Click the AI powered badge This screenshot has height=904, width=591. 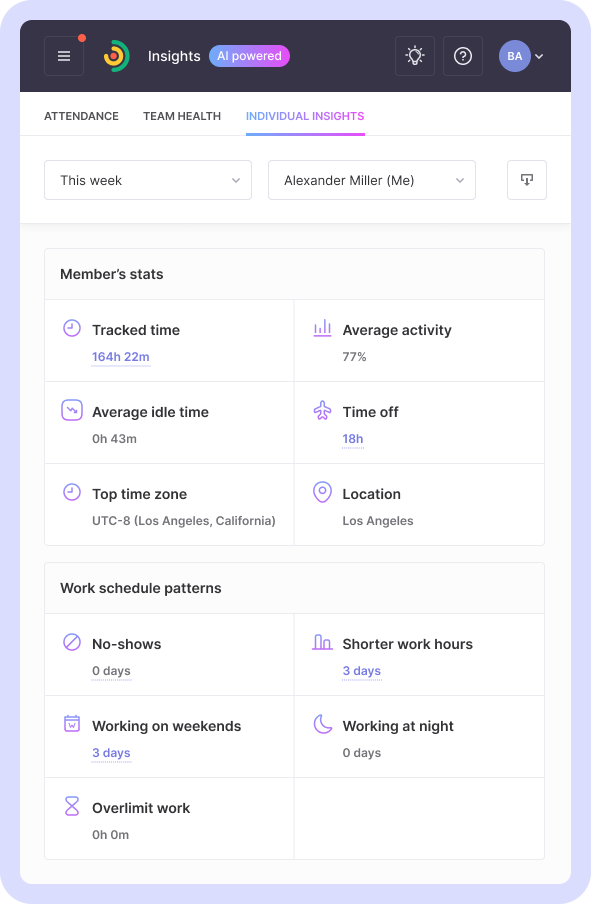tap(249, 56)
